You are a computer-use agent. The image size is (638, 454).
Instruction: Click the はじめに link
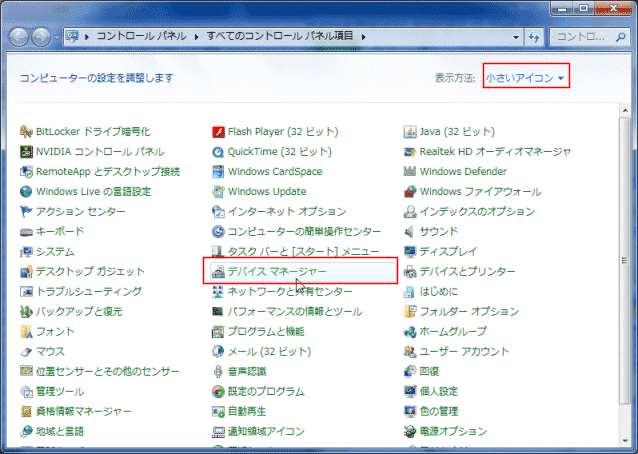pos(439,292)
